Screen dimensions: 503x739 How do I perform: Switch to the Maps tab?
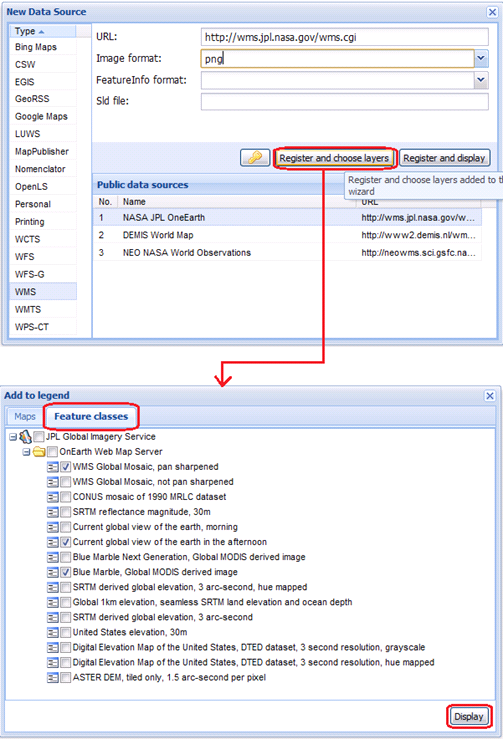pyautogui.click(x=25, y=417)
